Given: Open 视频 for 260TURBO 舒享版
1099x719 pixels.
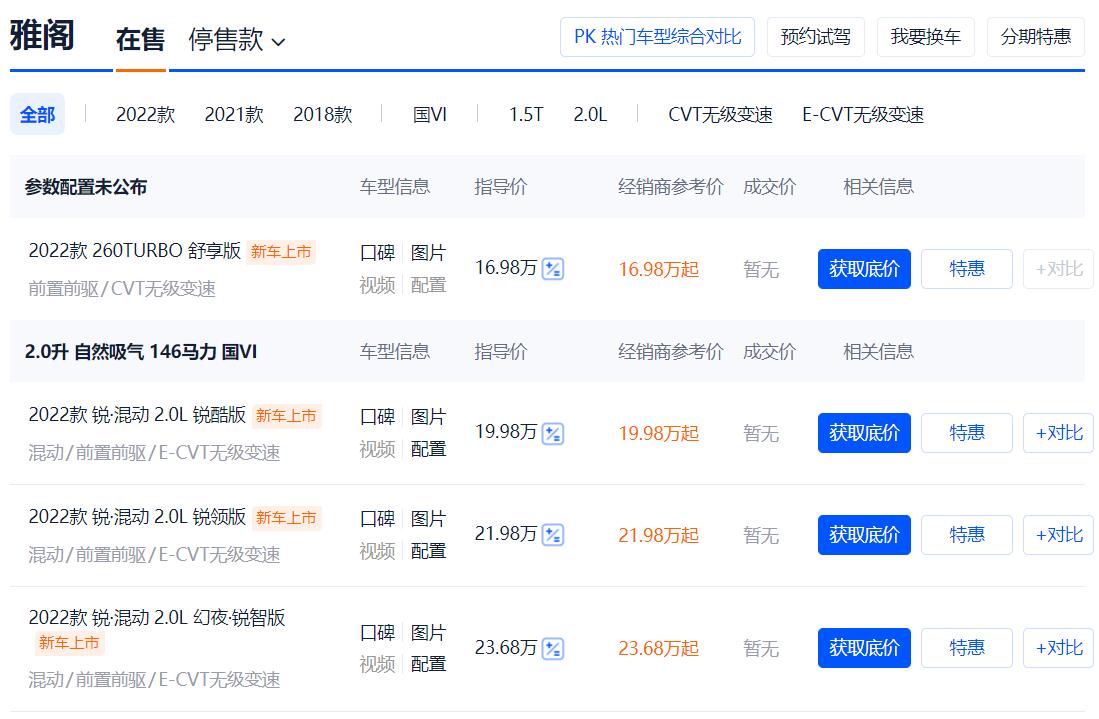Looking at the screenshot, I should pos(377,285).
